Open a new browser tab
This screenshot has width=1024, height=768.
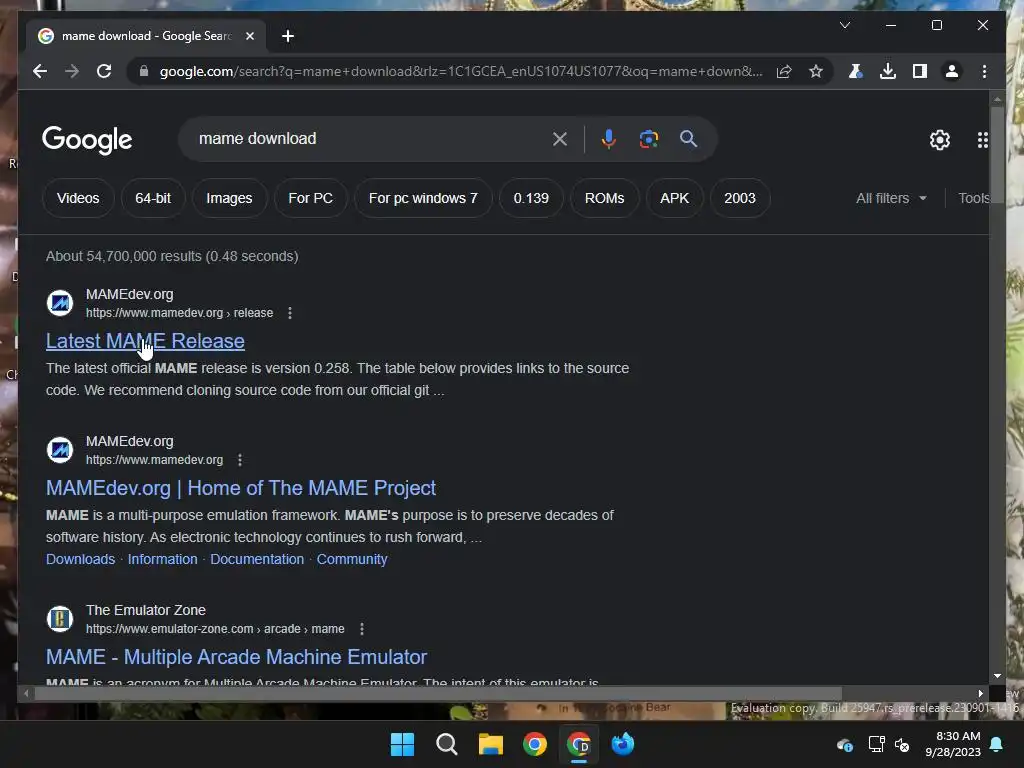(x=288, y=36)
